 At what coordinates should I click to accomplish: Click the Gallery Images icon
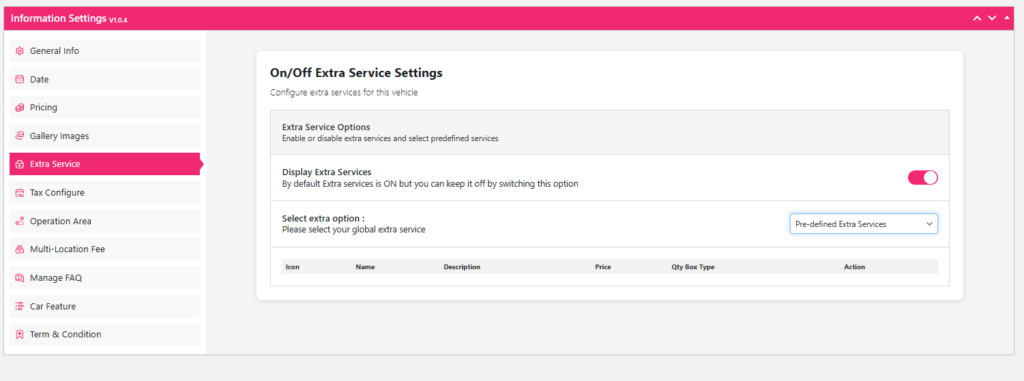[20, 136]
